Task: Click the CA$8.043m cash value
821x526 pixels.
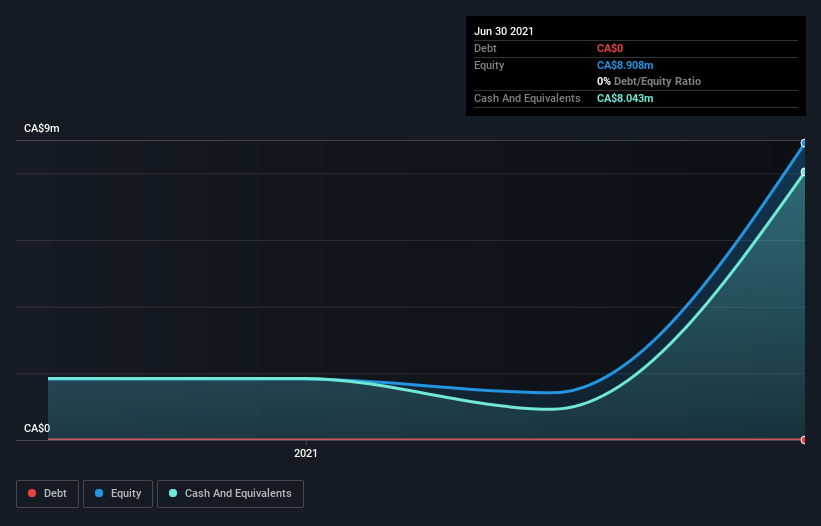Action: click(x=625, y=98)
